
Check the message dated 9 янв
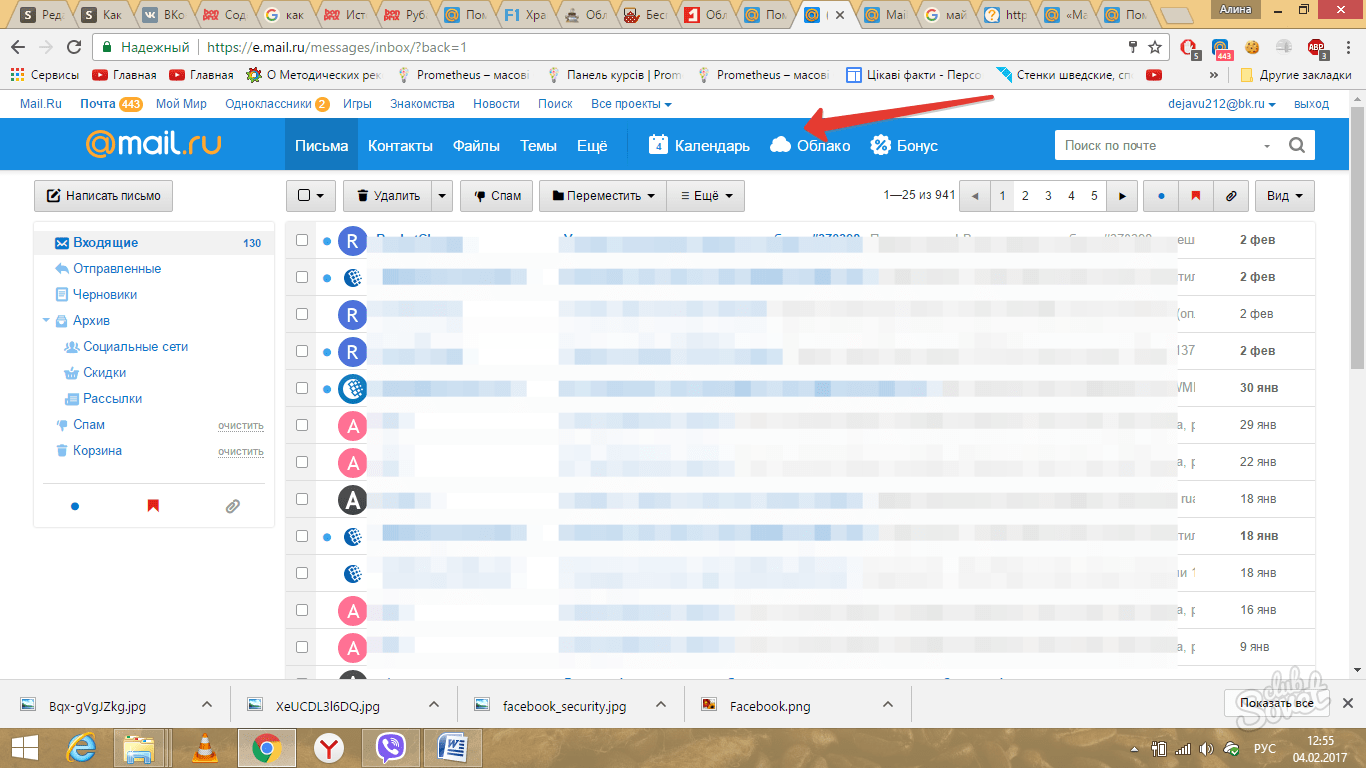pyautogui.click(x=302, y=647)
